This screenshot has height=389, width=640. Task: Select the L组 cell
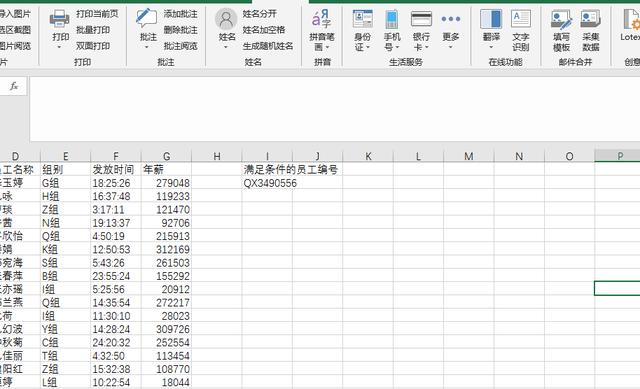(x=65, y=382)
